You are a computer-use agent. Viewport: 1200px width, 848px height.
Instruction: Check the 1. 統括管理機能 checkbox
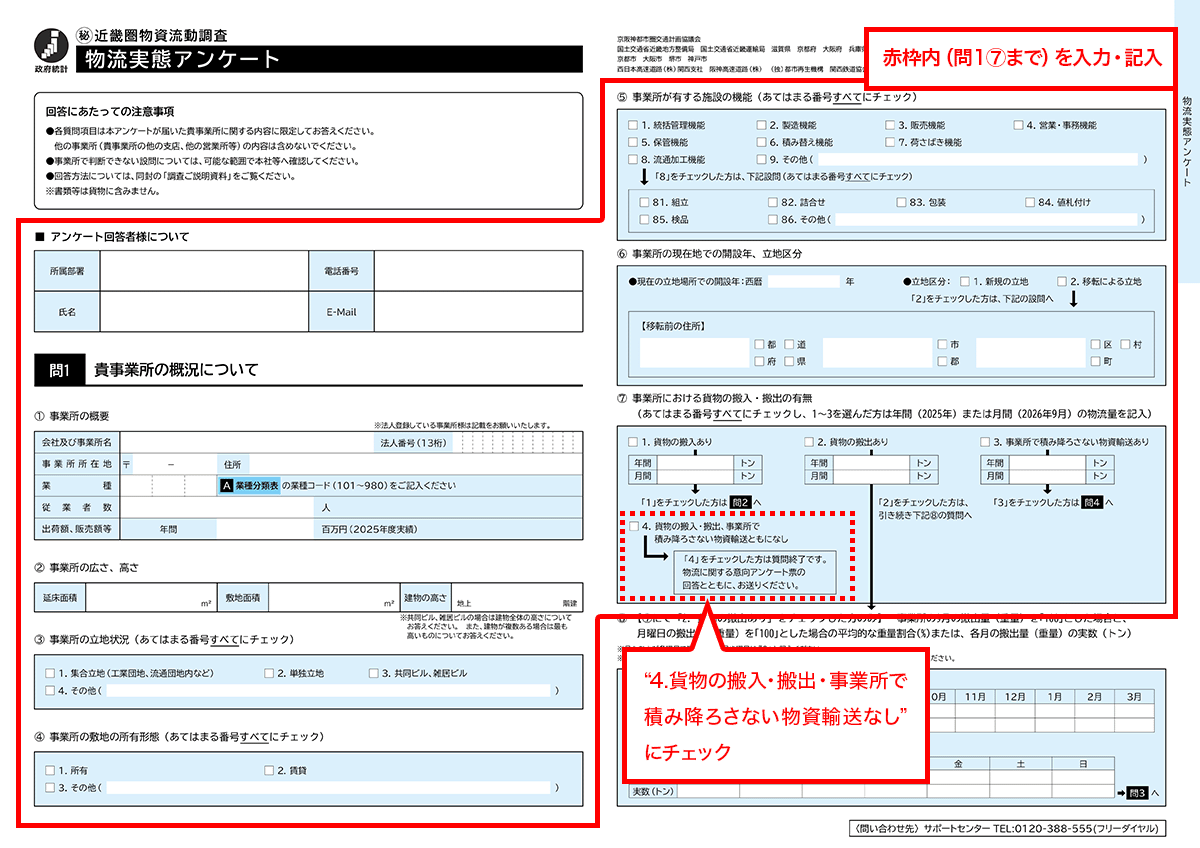click(x=633, y=126)
